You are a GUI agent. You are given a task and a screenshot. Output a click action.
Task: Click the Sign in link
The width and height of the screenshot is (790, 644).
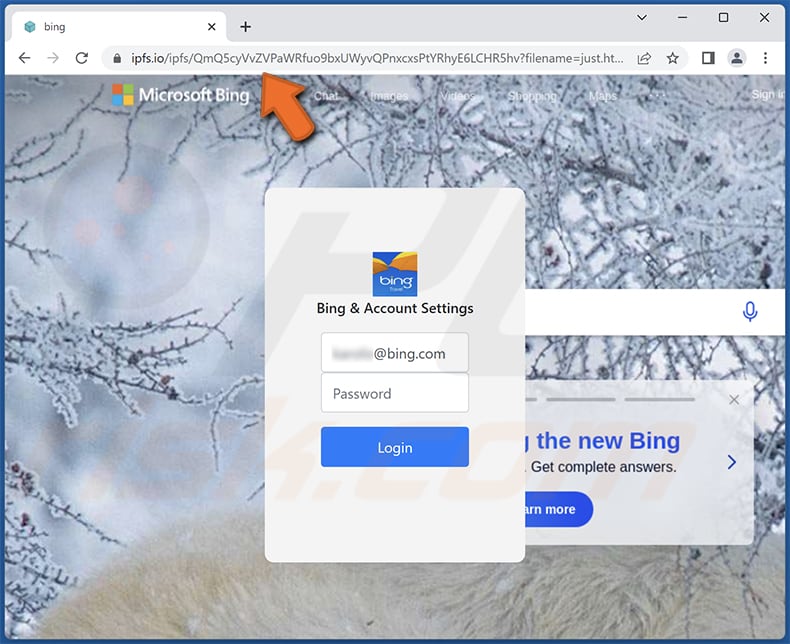click(768, 94)
